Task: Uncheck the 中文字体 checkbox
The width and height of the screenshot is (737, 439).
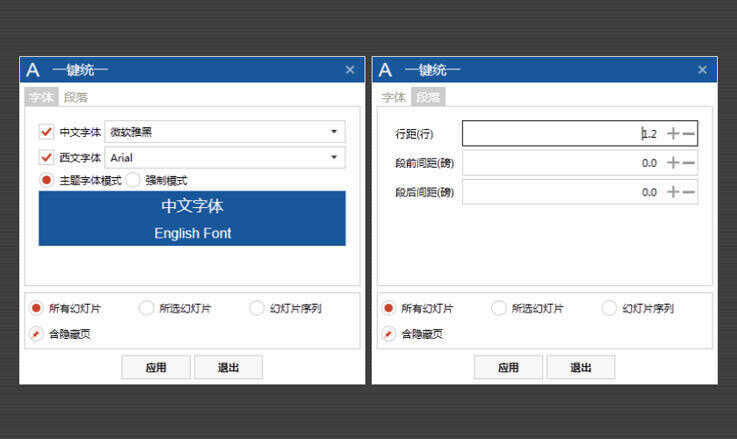Action: [x=46, y=132]
